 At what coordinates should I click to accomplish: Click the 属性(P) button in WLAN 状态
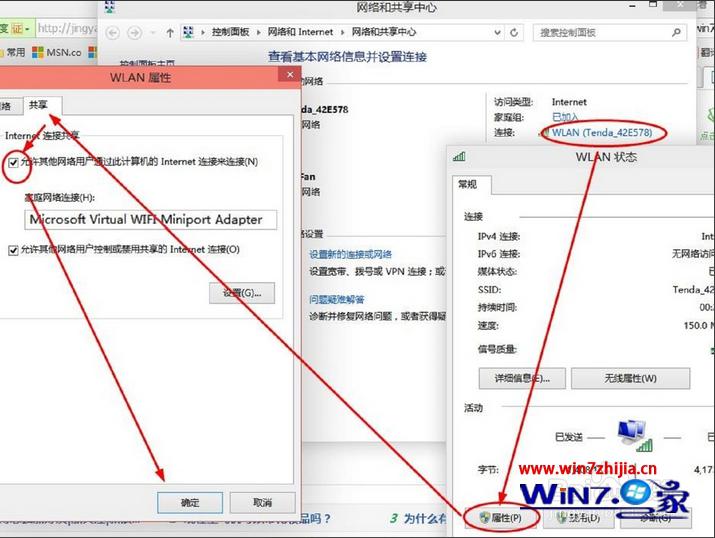(501, 518)
